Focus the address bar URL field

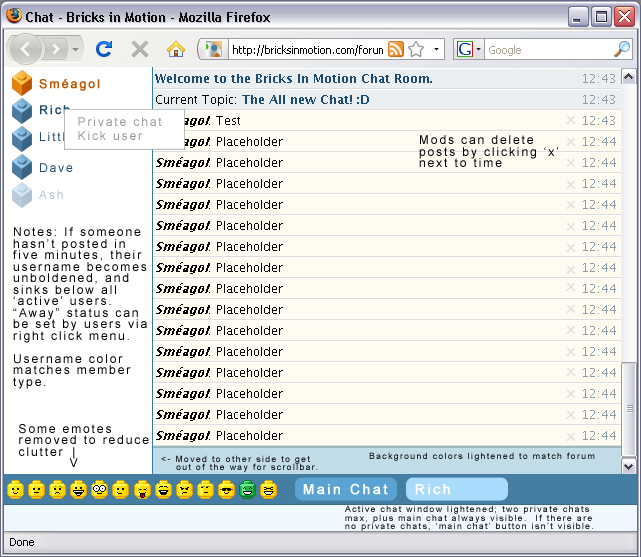click(x=307, y=50)
